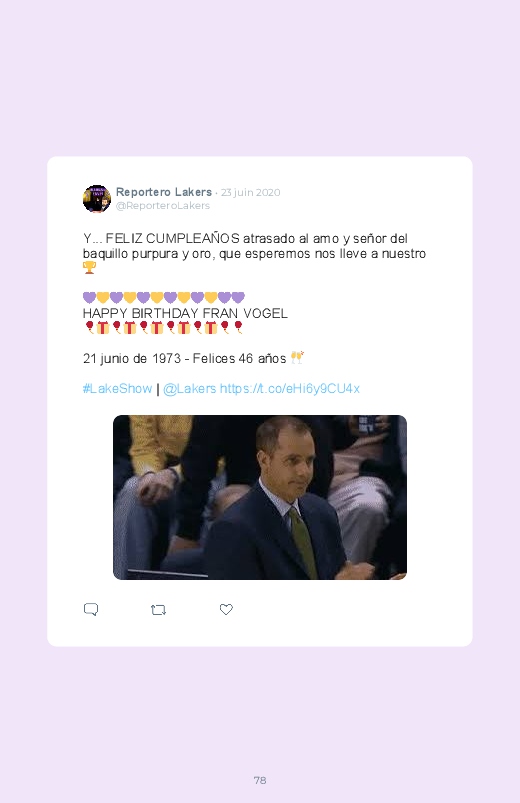Click the Reportero Lakers display name
This screenshot has width=520, height=803.
(164, 192)
